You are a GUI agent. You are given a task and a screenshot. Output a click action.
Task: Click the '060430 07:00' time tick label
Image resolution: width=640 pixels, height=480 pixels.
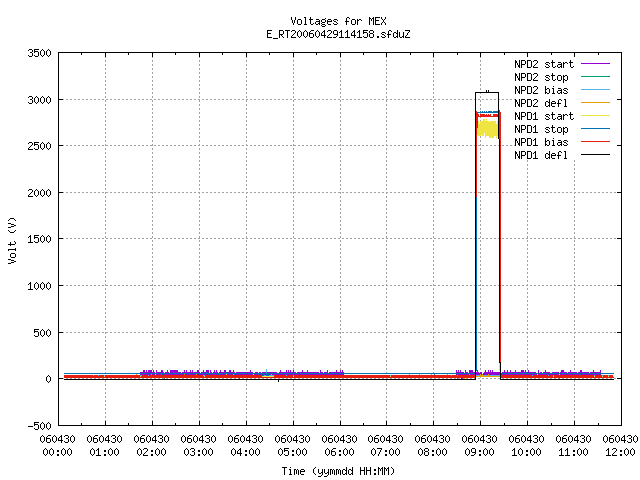(385, 446)
